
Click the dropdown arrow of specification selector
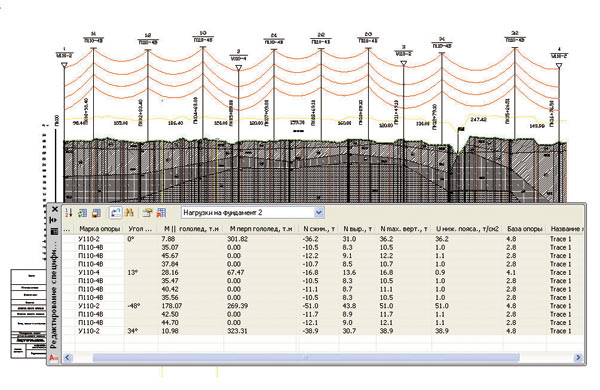[x=319, y=212]
